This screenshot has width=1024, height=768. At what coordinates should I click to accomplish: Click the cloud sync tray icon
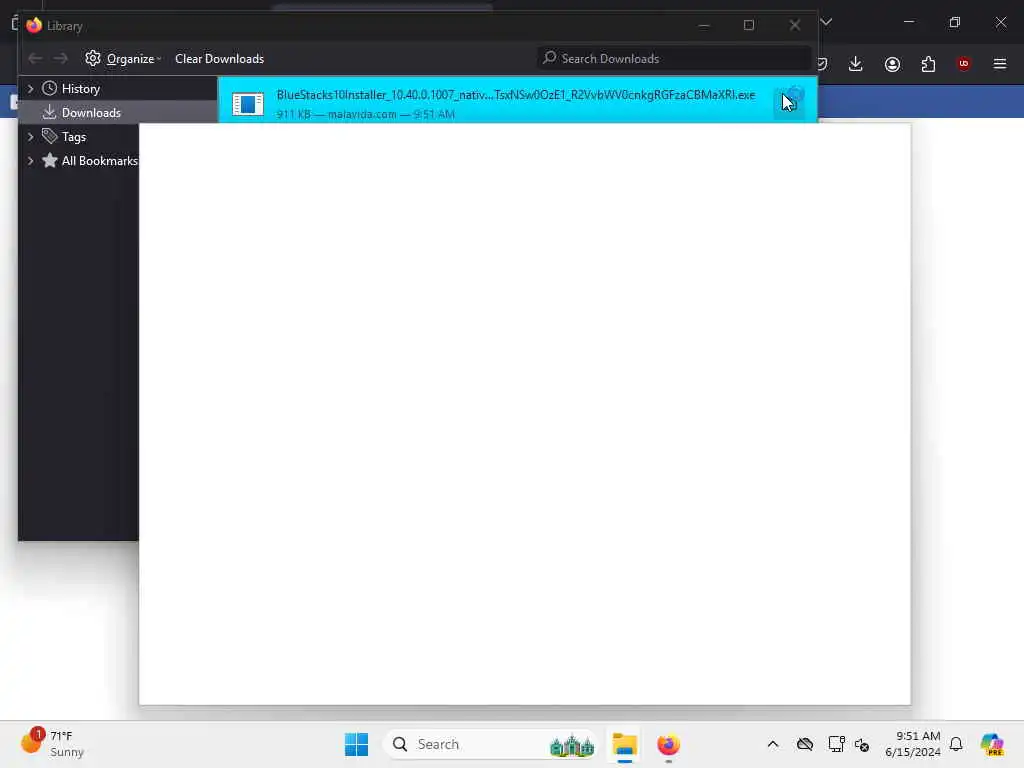coord(805,744)
